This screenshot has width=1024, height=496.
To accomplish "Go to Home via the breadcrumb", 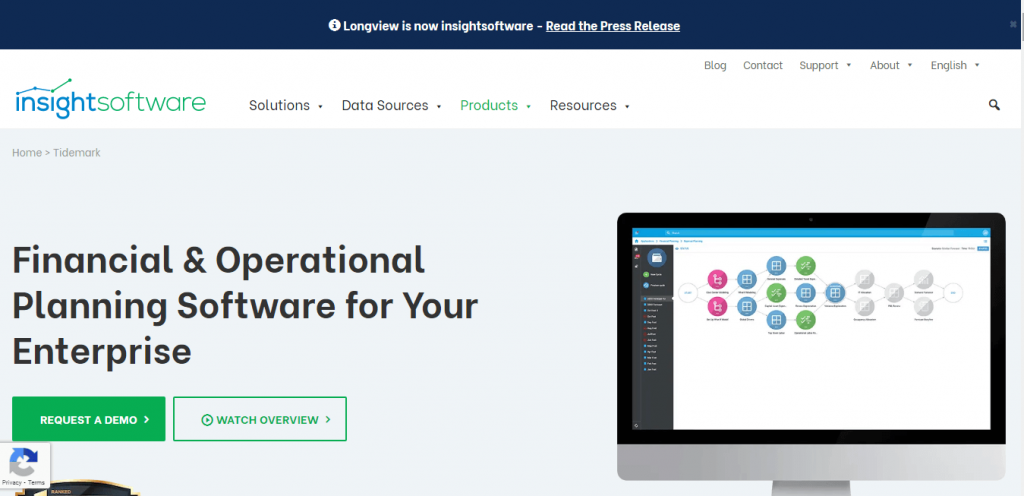I will coord(27,153).
